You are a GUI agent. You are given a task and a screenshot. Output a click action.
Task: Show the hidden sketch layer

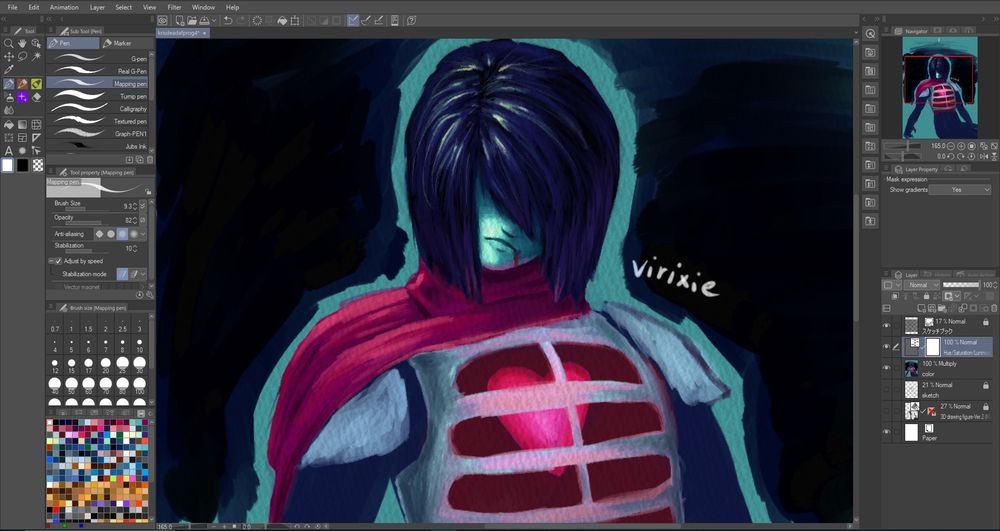(886, 389)
